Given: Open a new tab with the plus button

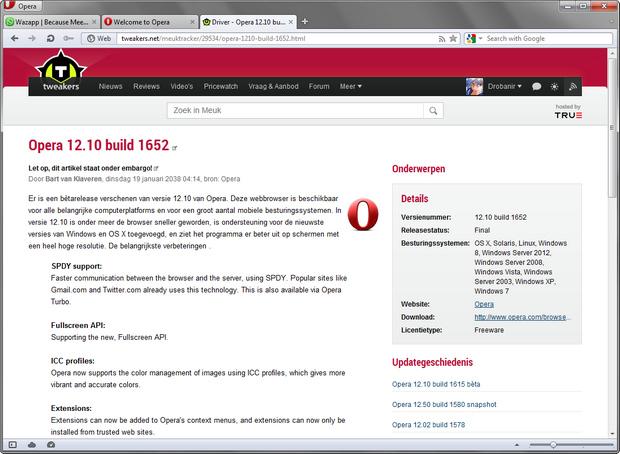Looking at the screenshot, I should point(305,22).
